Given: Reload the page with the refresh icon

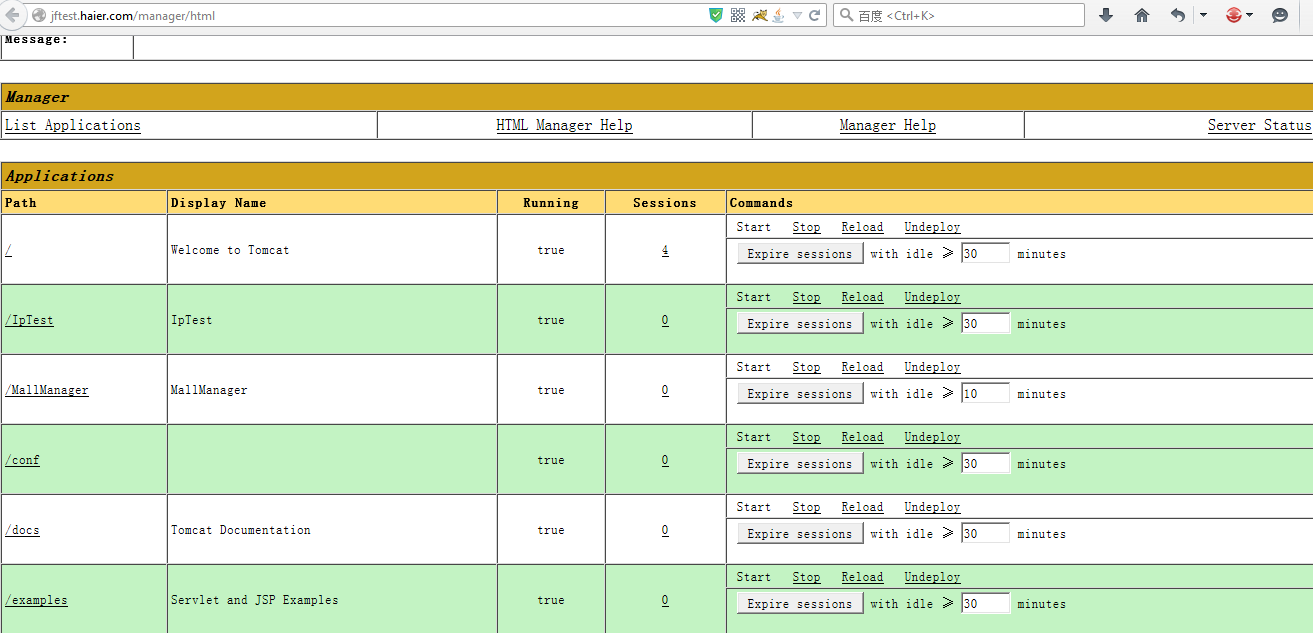Looking at the screenshot, I should click(815, 15).
